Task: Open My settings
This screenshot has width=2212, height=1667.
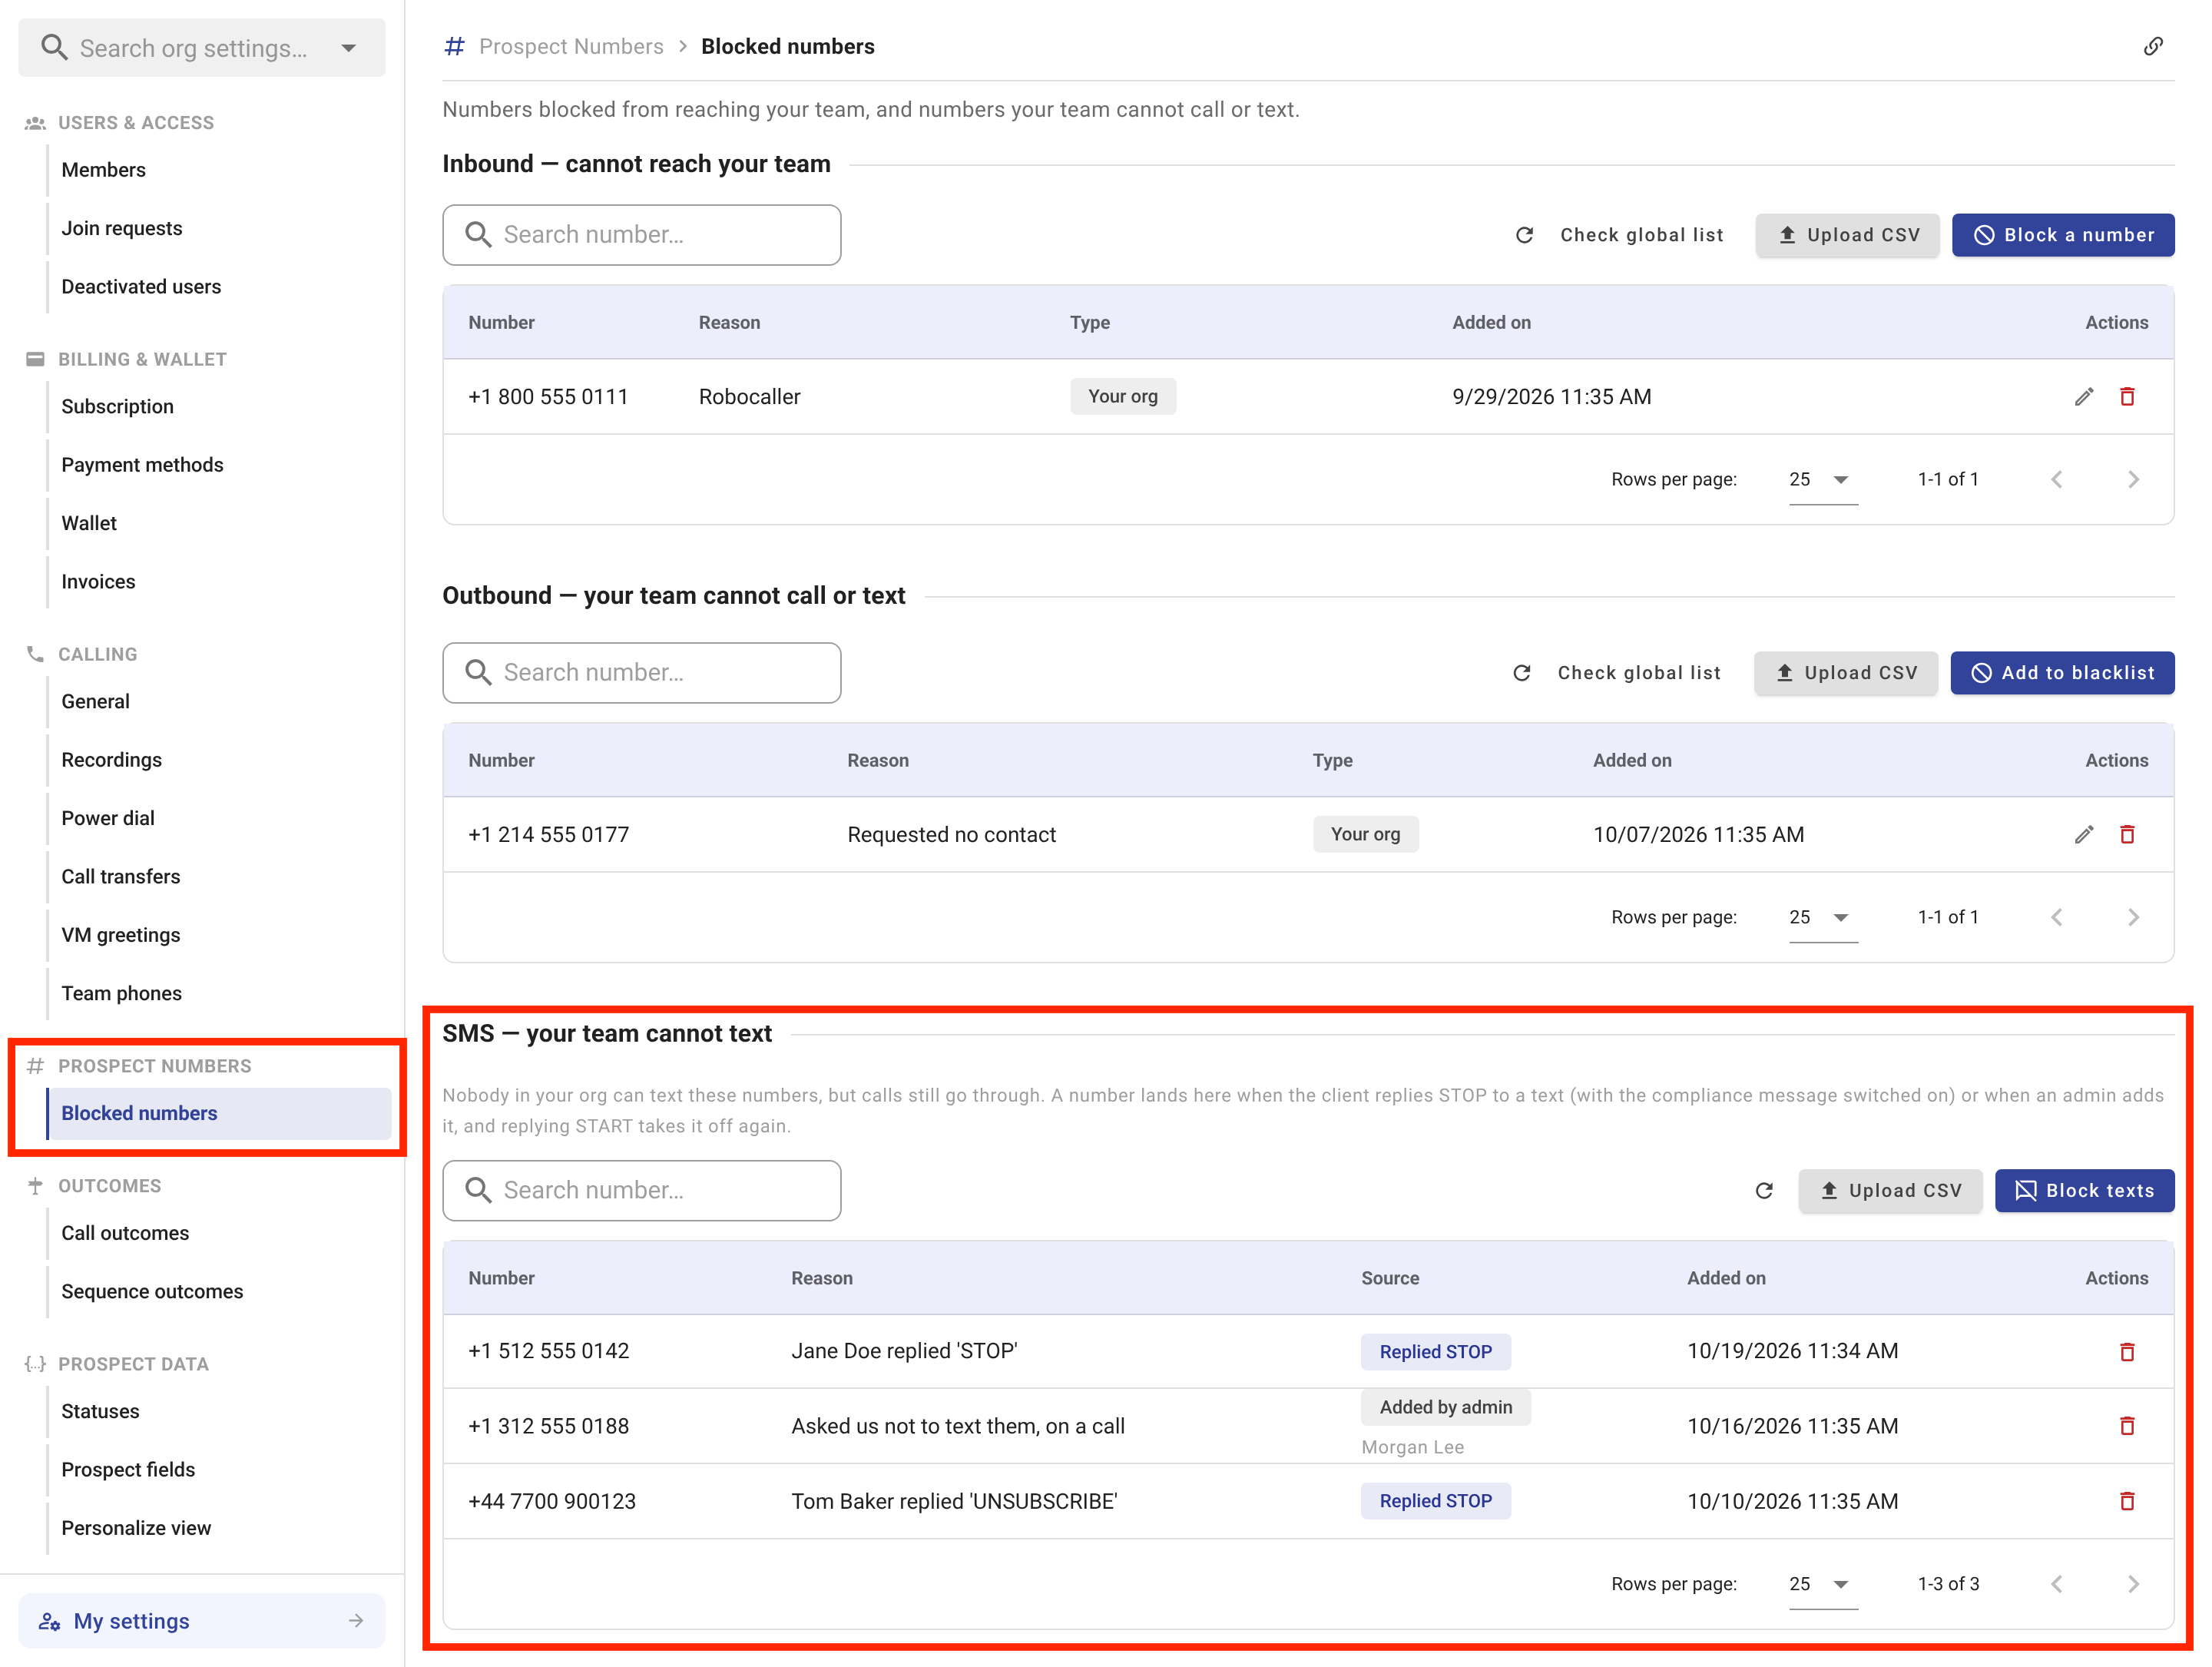Action: pyautogui.click(x=202, y=1621)
